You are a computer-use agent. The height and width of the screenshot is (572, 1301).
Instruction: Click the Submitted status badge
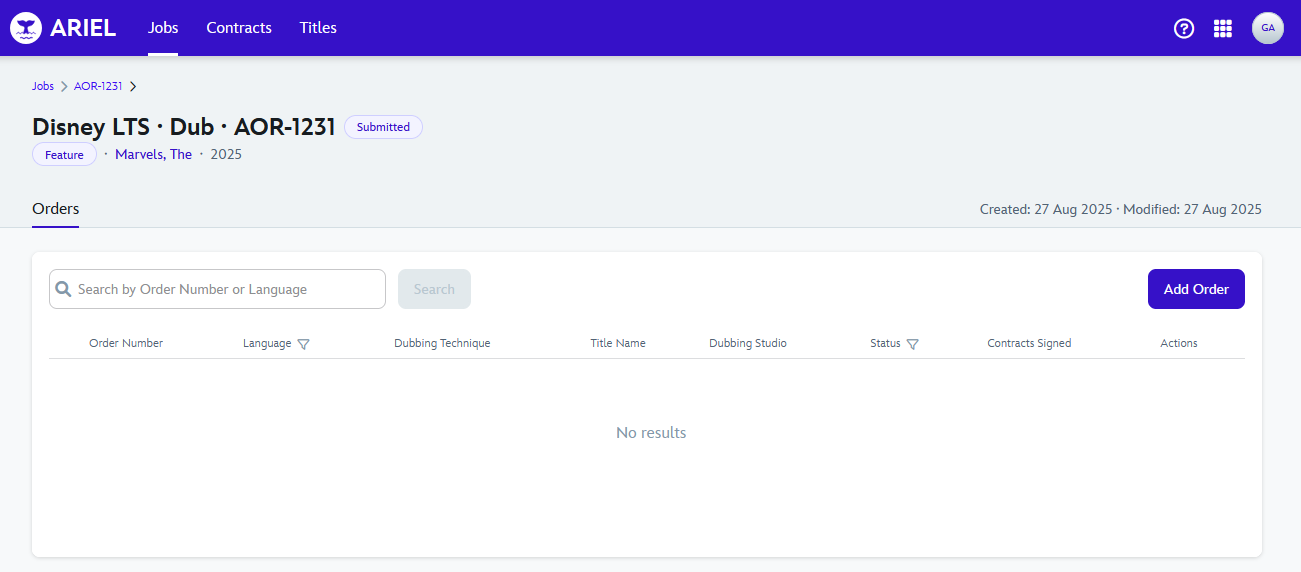point(383,127)
